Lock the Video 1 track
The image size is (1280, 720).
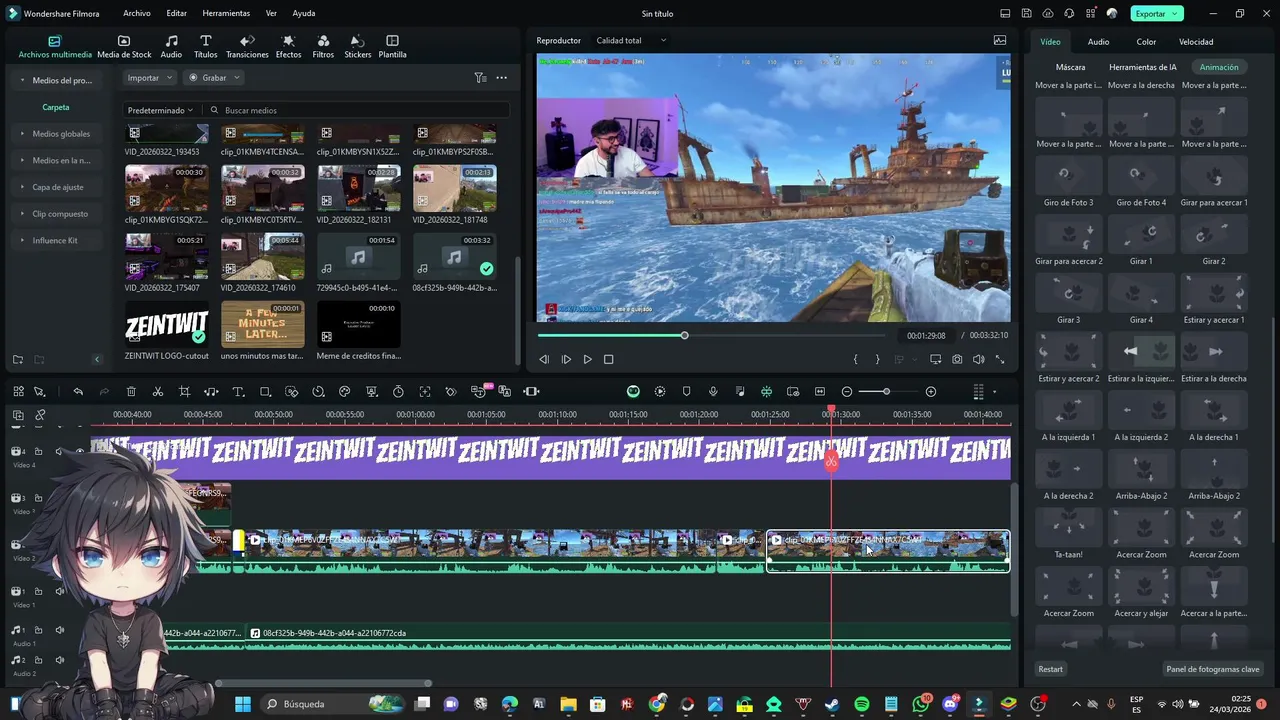pos(39,591)
